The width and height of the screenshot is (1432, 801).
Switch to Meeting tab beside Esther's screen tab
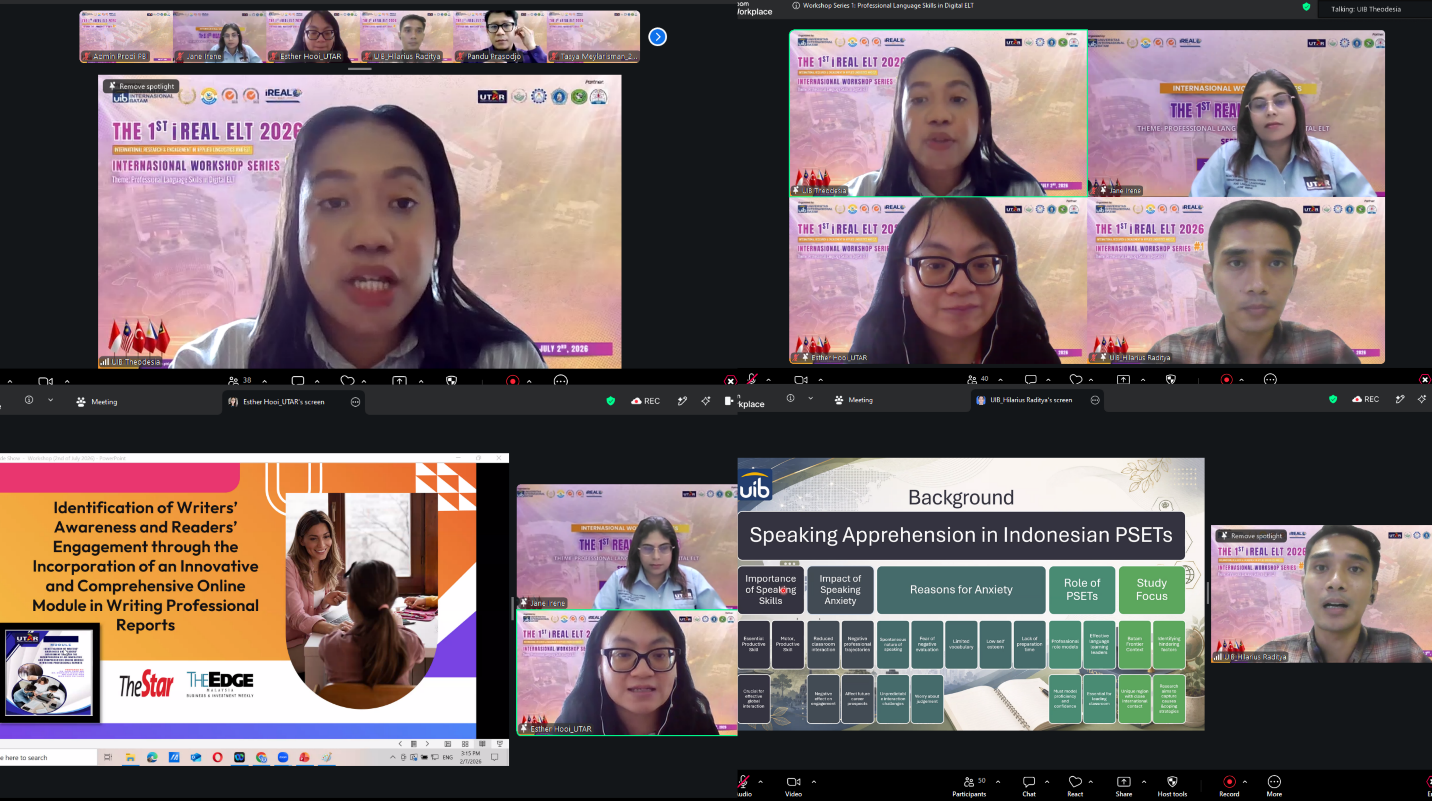coord(97,401)
